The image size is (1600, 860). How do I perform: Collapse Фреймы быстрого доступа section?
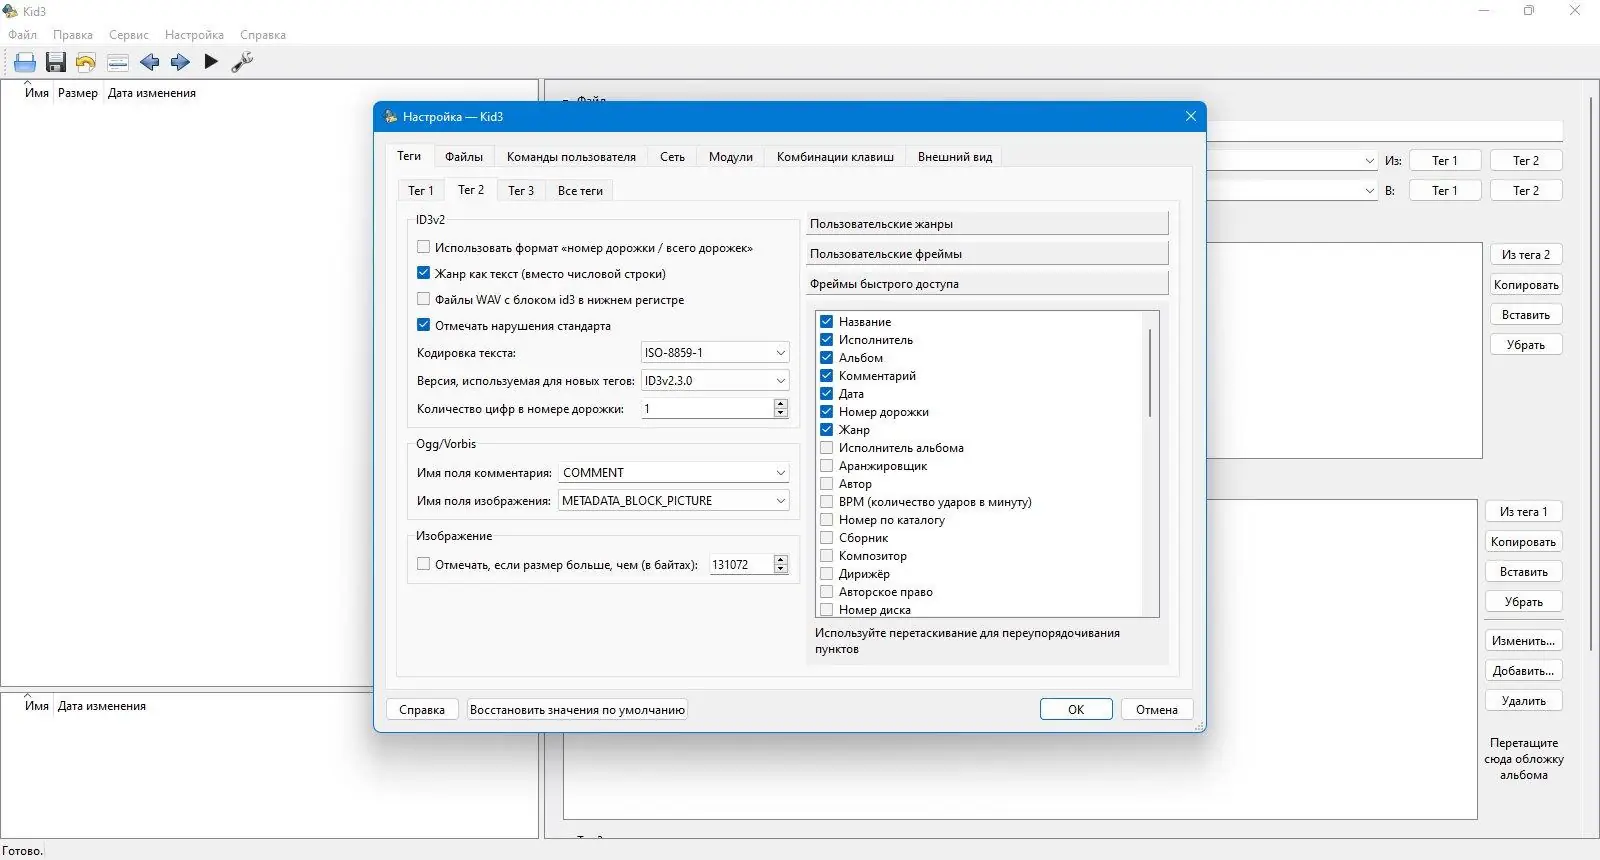pos(987,284)
